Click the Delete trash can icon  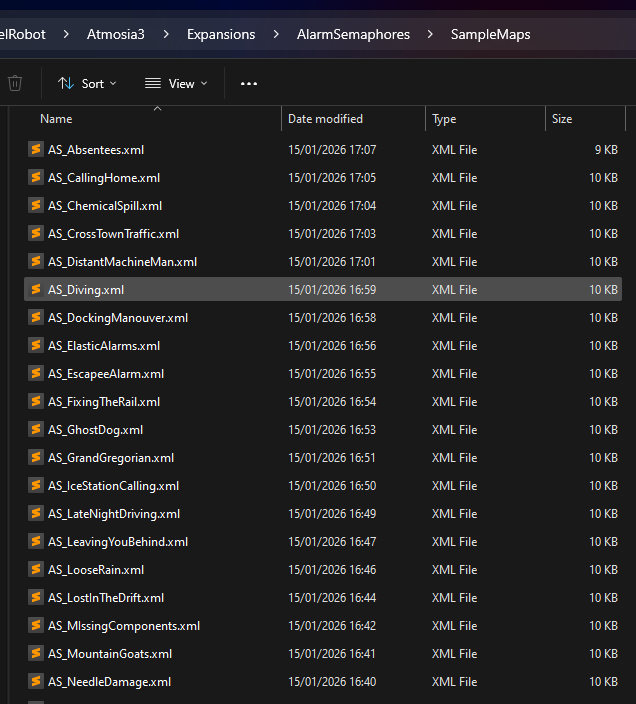(x=15, y=83)
